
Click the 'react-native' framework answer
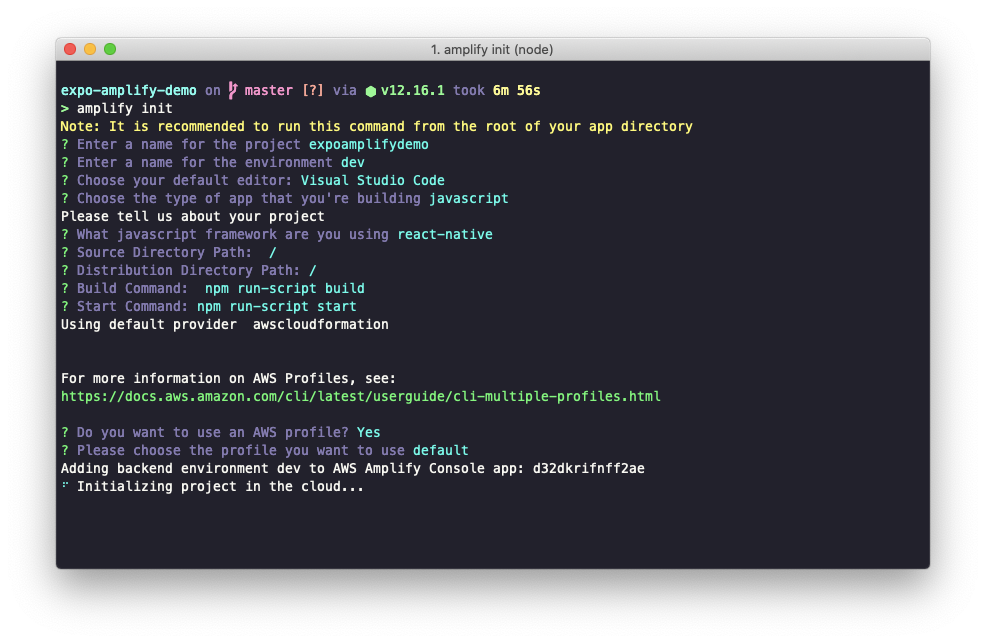445,234
